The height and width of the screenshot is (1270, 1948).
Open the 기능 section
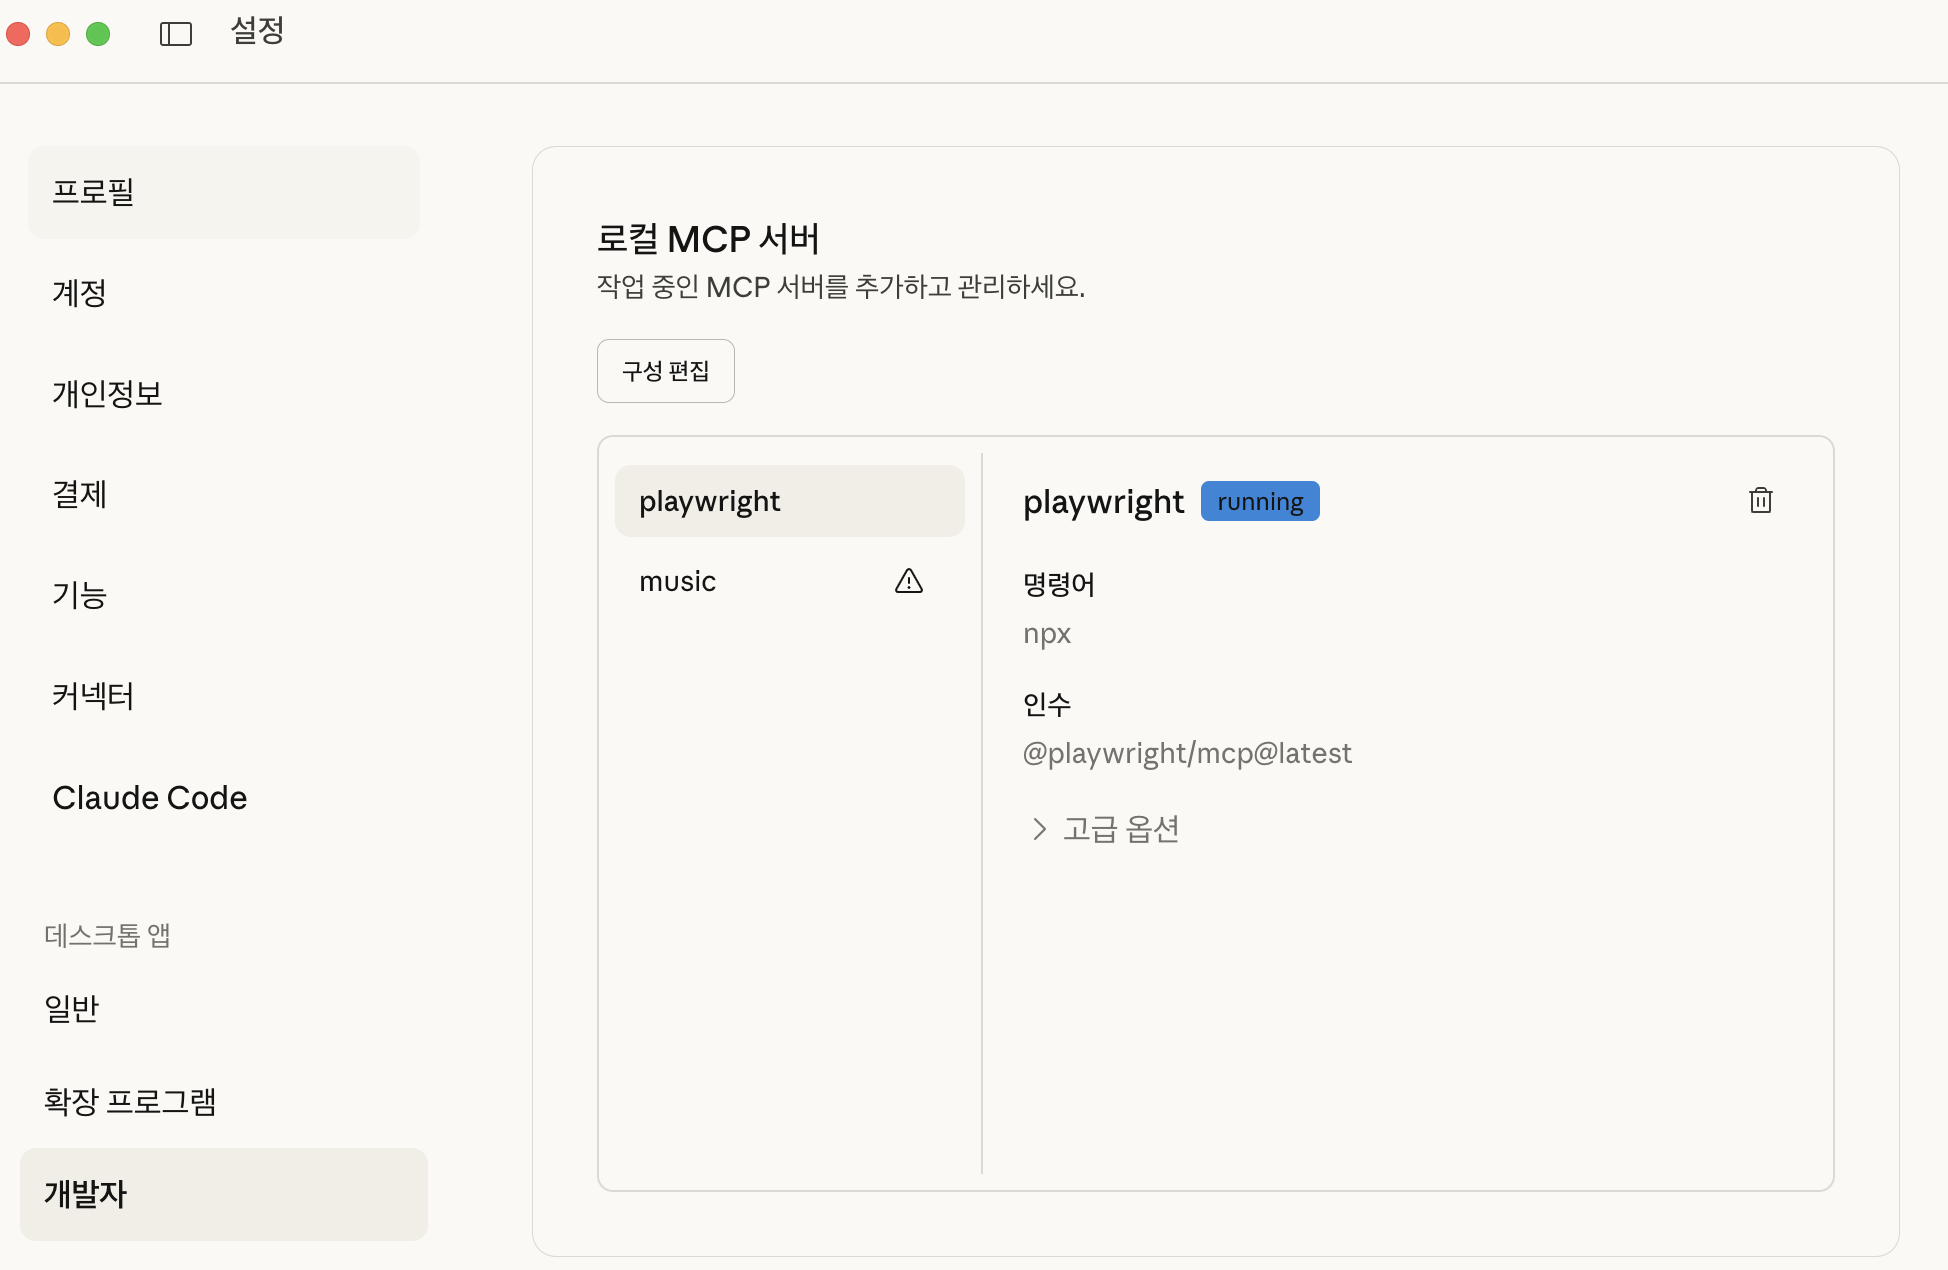(x=224, y=596)
